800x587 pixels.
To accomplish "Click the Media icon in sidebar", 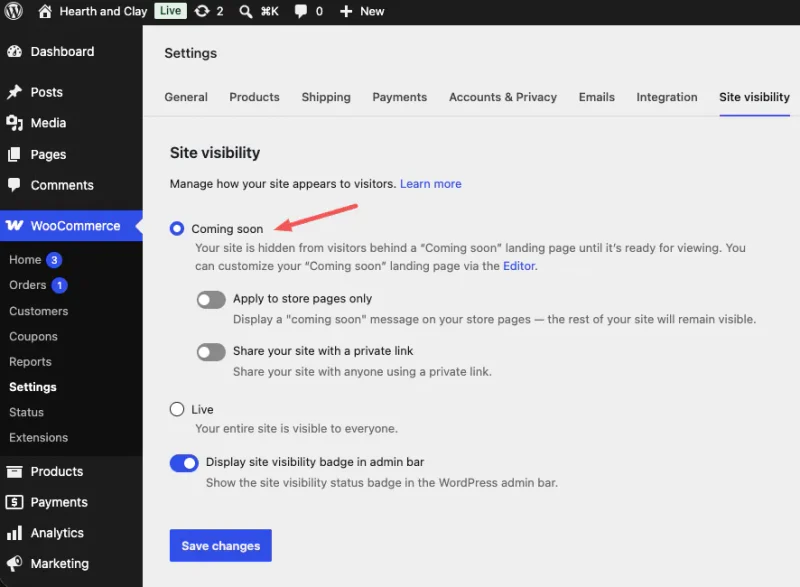I will [14, 123].
